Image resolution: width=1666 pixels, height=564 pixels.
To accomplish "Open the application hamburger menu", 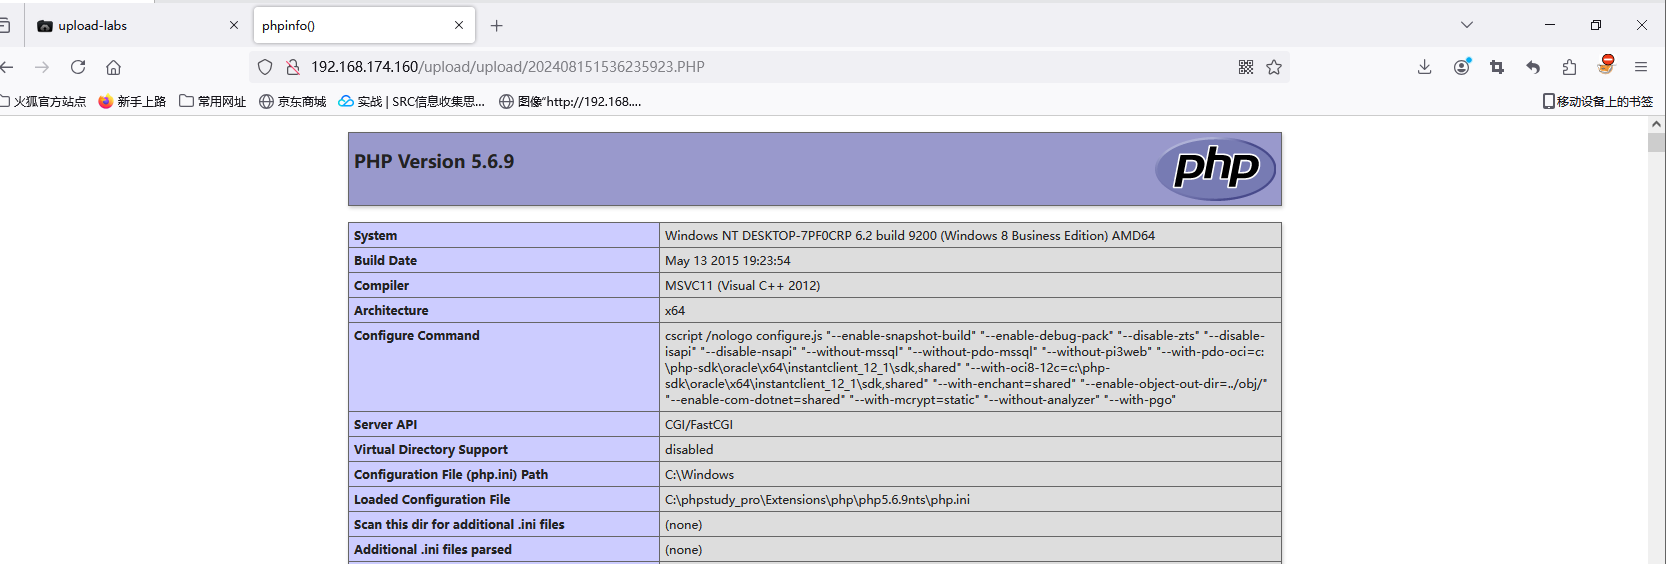I will pos(1641,67).
